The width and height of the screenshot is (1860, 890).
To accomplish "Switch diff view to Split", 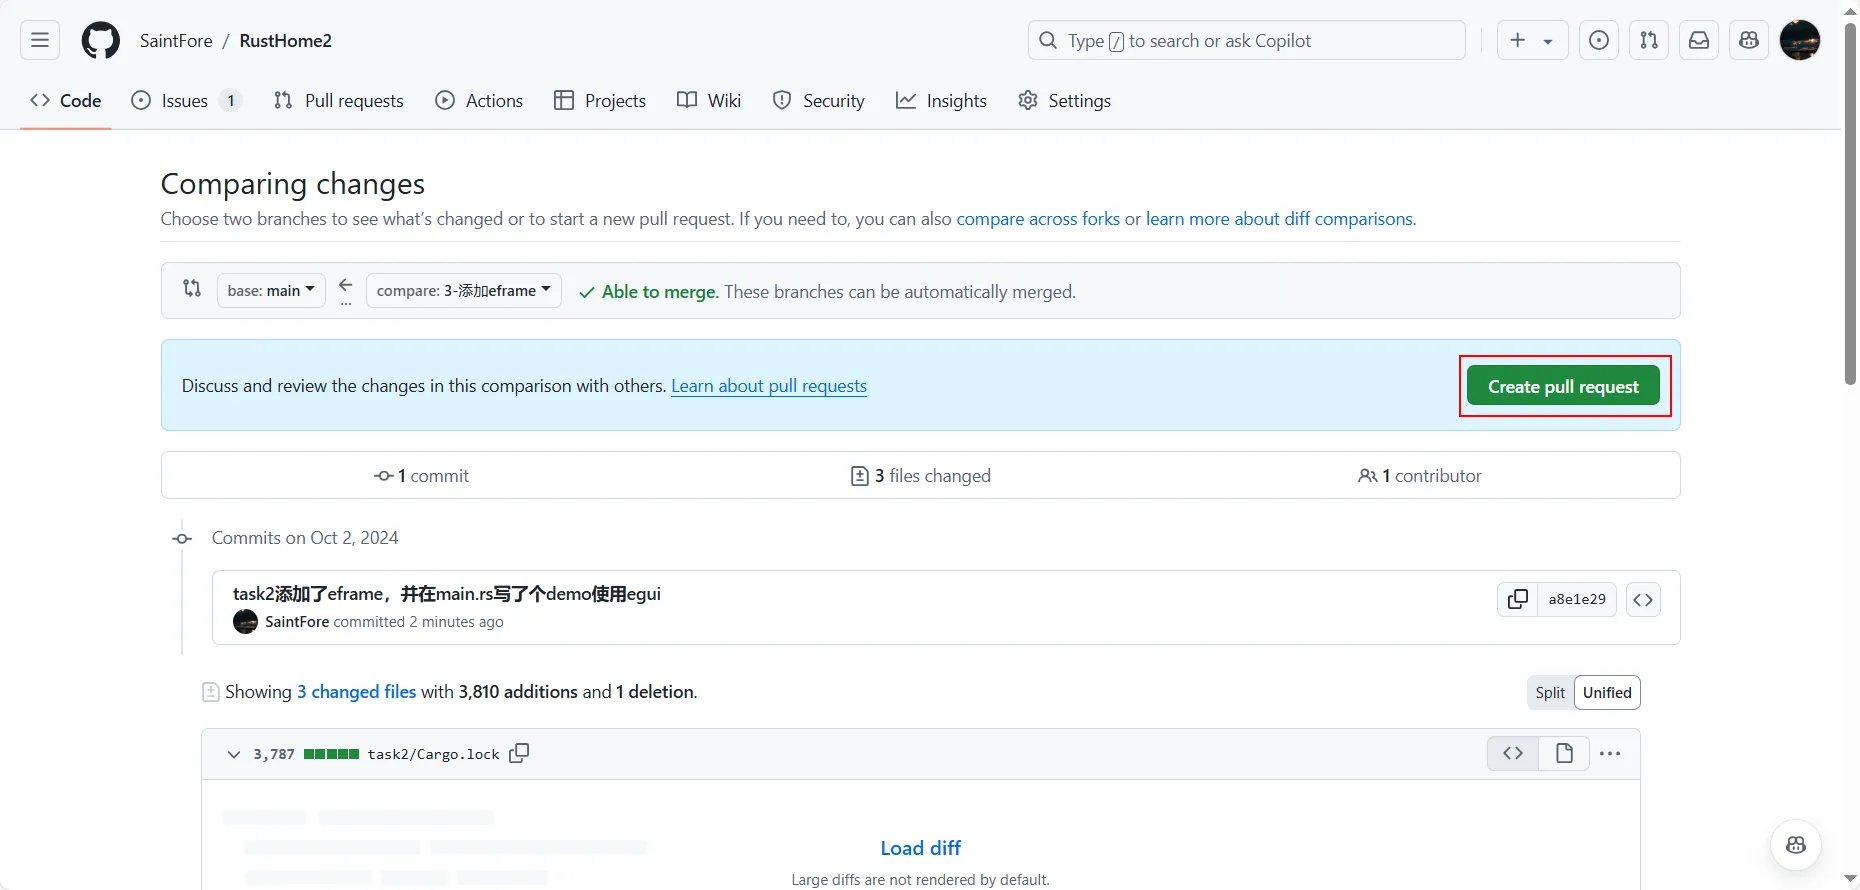I will (x=1550, y=693).
